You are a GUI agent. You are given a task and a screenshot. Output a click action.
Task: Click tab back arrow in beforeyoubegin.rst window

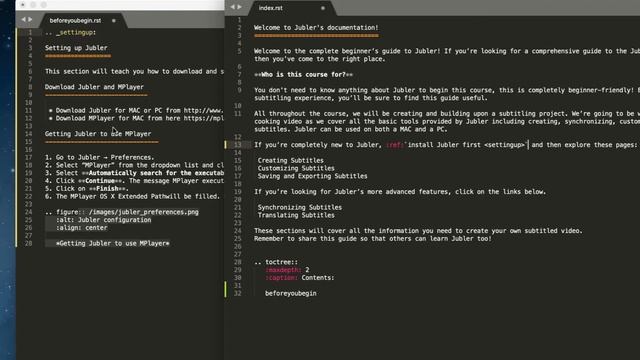(x=23, y=20)
